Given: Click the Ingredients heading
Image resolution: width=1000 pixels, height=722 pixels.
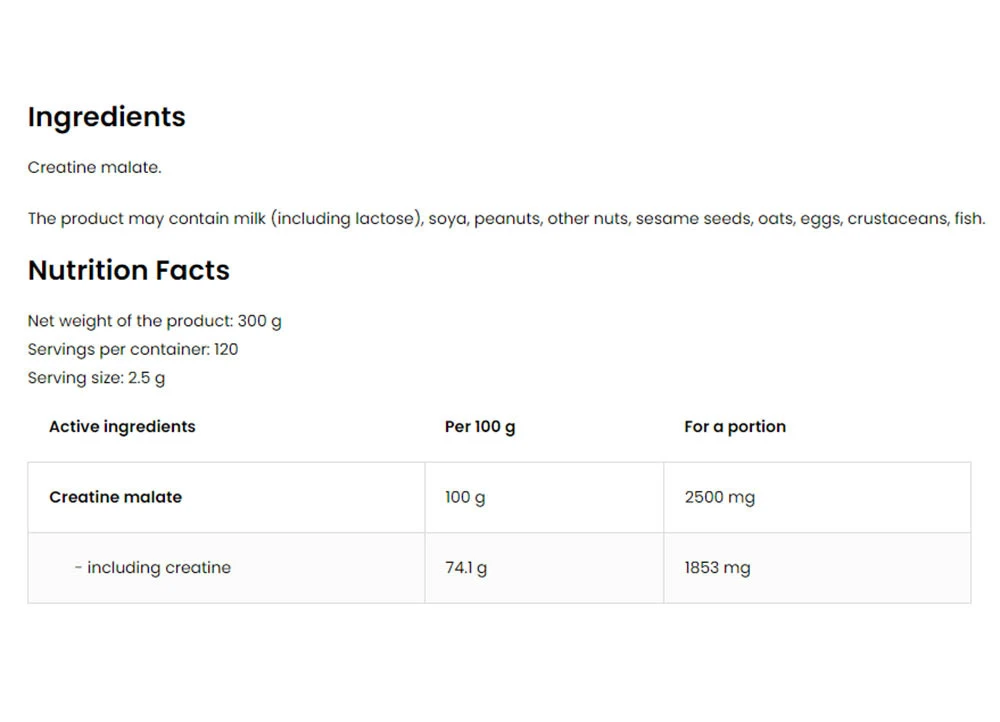Looking at the screenshot, I should pyautogui.click(x=106, y=117).
